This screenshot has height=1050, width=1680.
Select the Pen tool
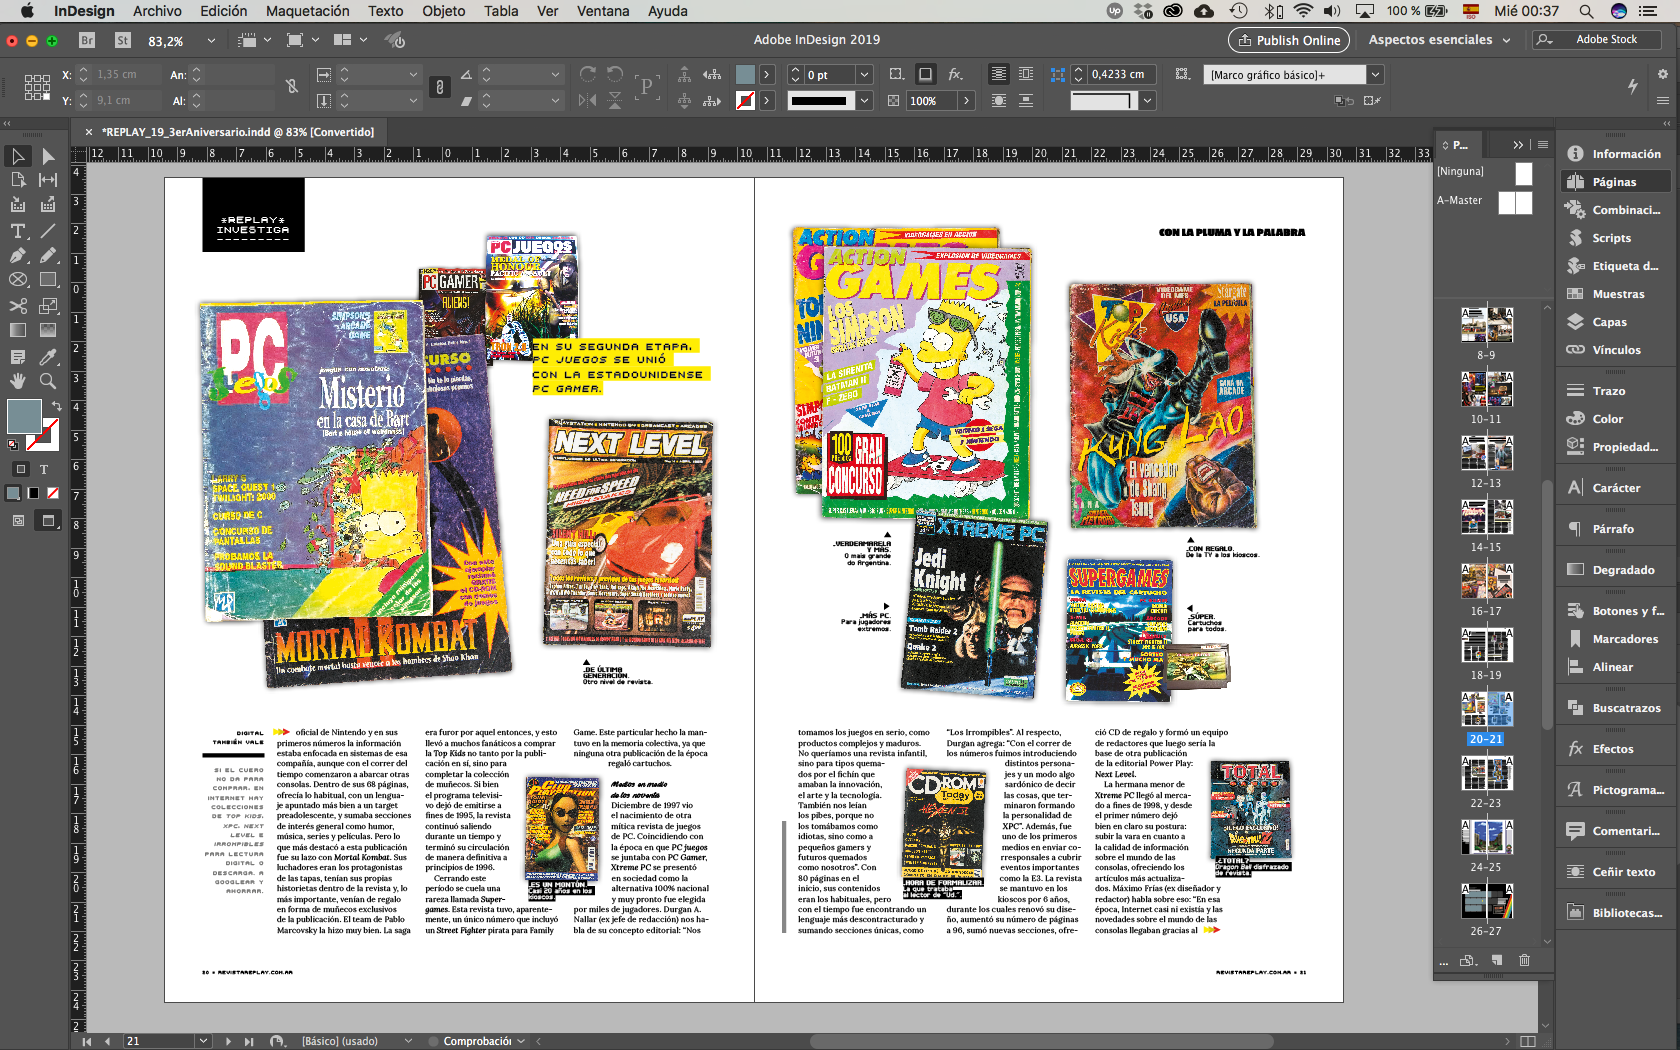18,256
